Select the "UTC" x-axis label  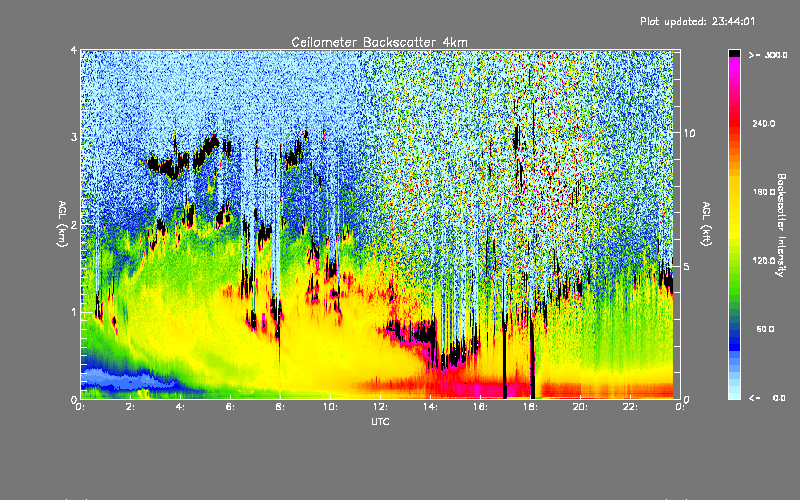[380, 422]
